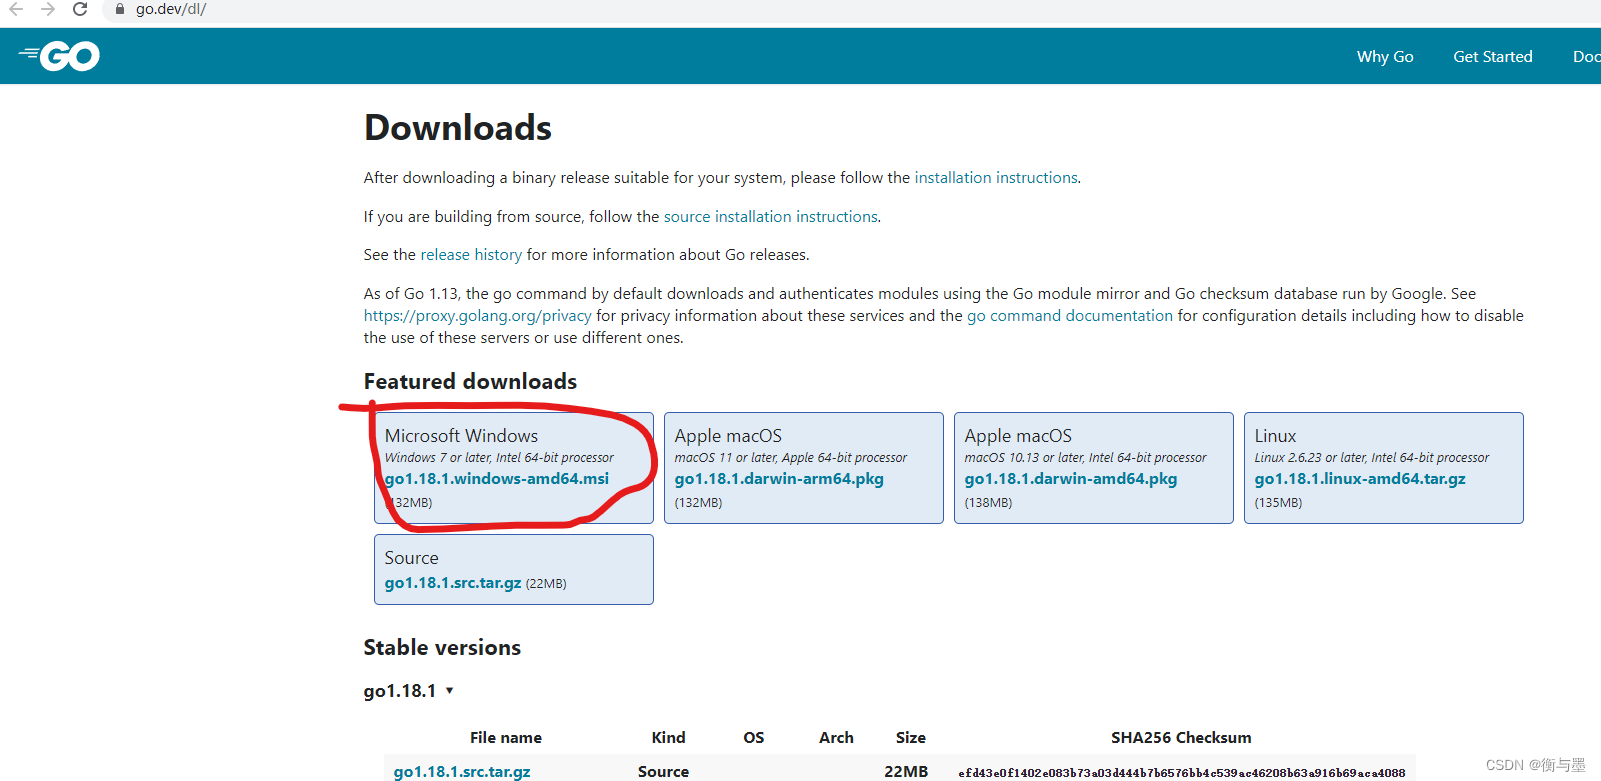Click the Featured downloads heading
The image size is (1601, 781).
tap(470, 382)
